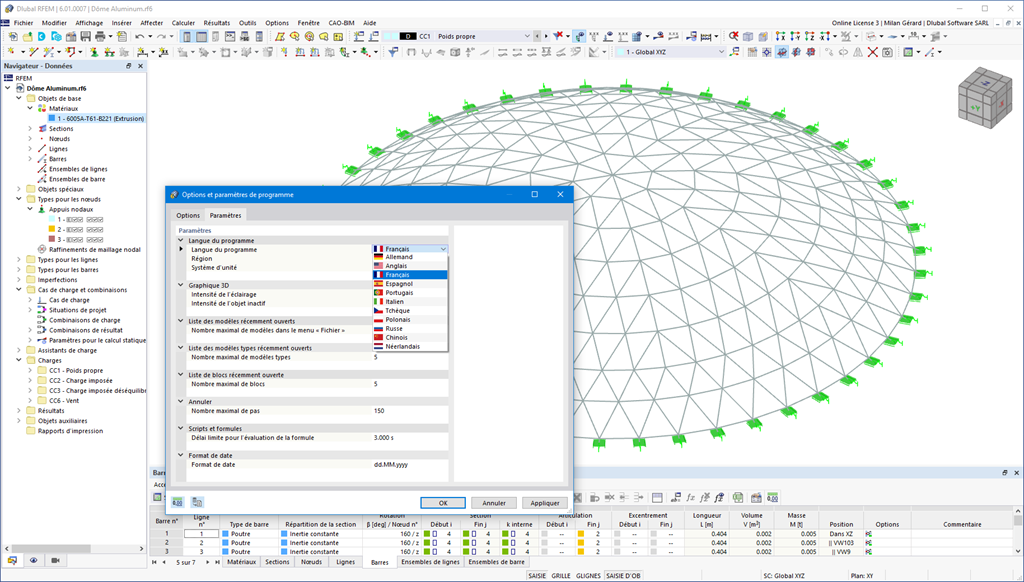Switch to the Options tab in dialog
Viewport: 1024px width, 582px height.
(188, 215)
